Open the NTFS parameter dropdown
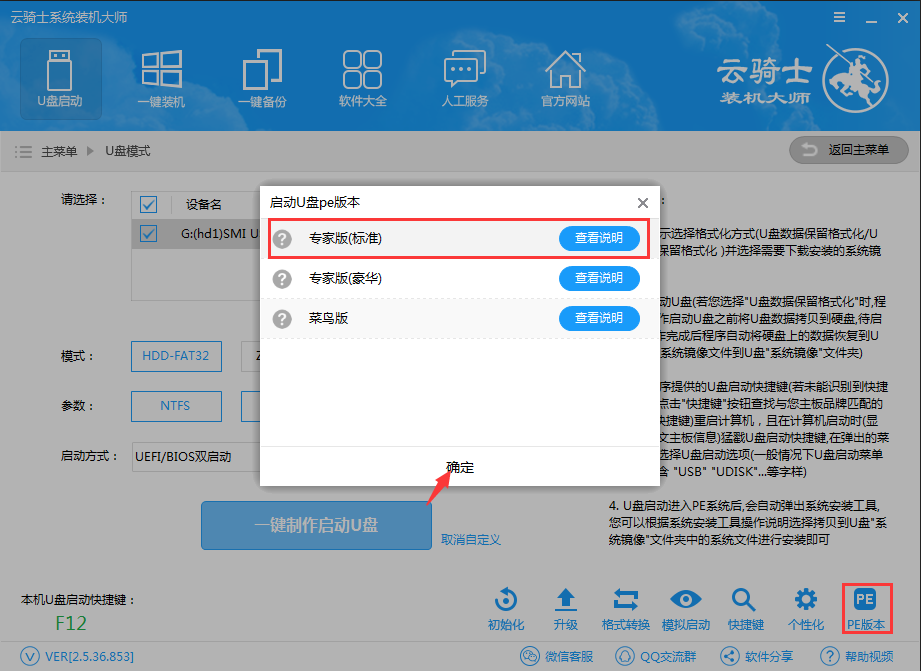Screen dimensions: 921x671 coord(176,406)
